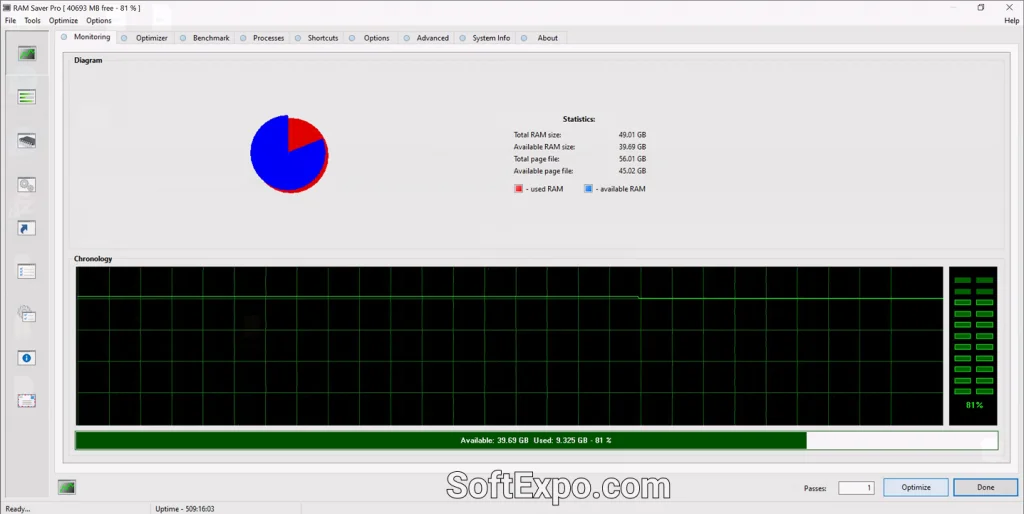Click the Optimize button
The image size is (1024, 514).
(916, 487)
